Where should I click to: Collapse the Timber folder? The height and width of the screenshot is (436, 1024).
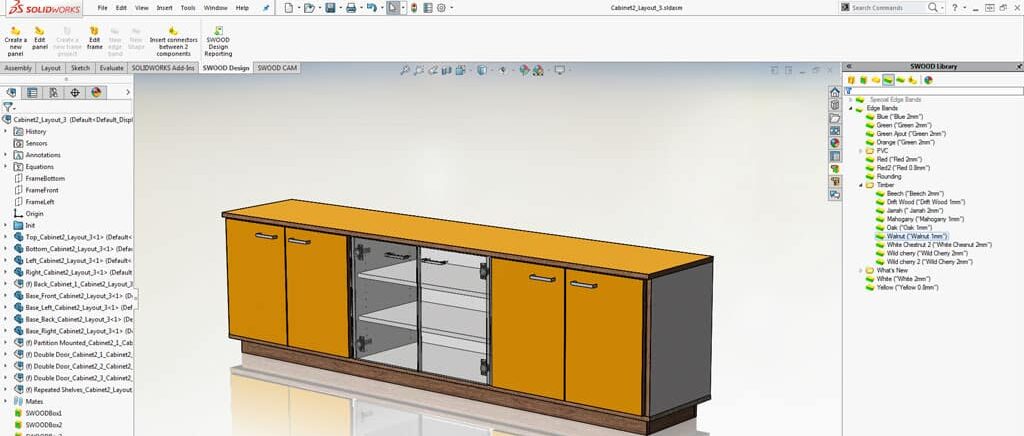point(861,185)
